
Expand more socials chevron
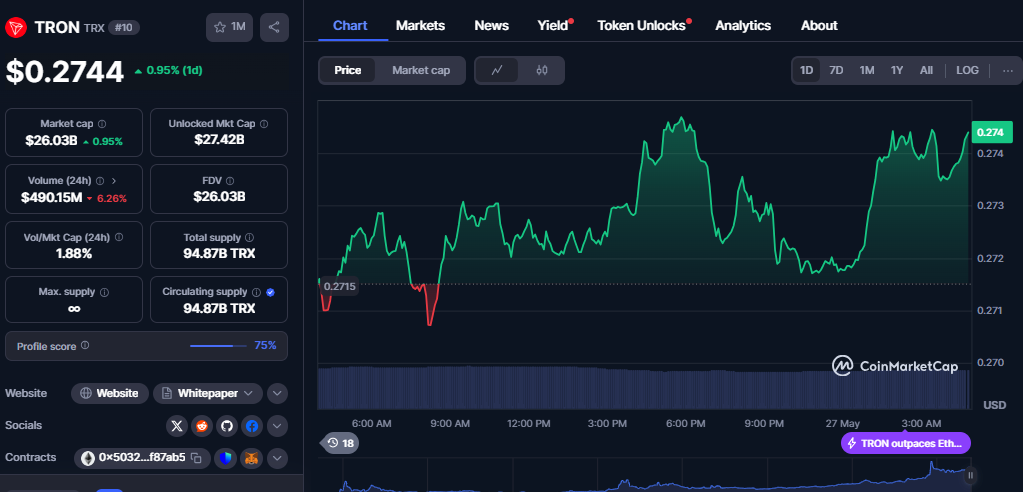(x=277, y=427)
